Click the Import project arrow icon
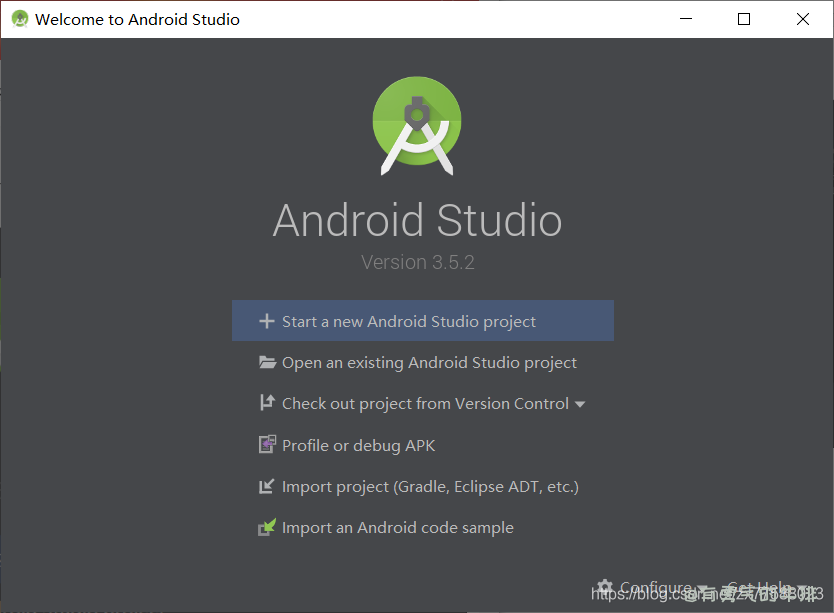Viewport: 834px width, 613px height. [x=266, y=486]
